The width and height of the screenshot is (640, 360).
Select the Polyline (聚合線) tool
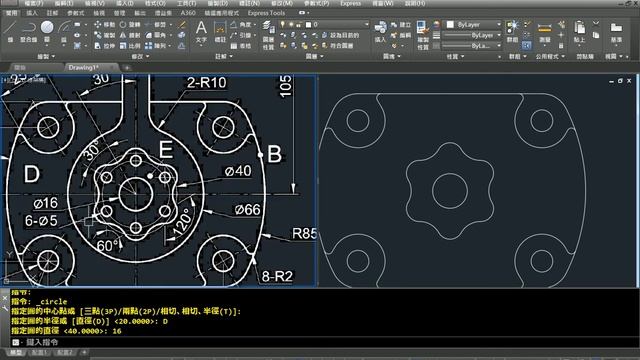tap(28, 31)
